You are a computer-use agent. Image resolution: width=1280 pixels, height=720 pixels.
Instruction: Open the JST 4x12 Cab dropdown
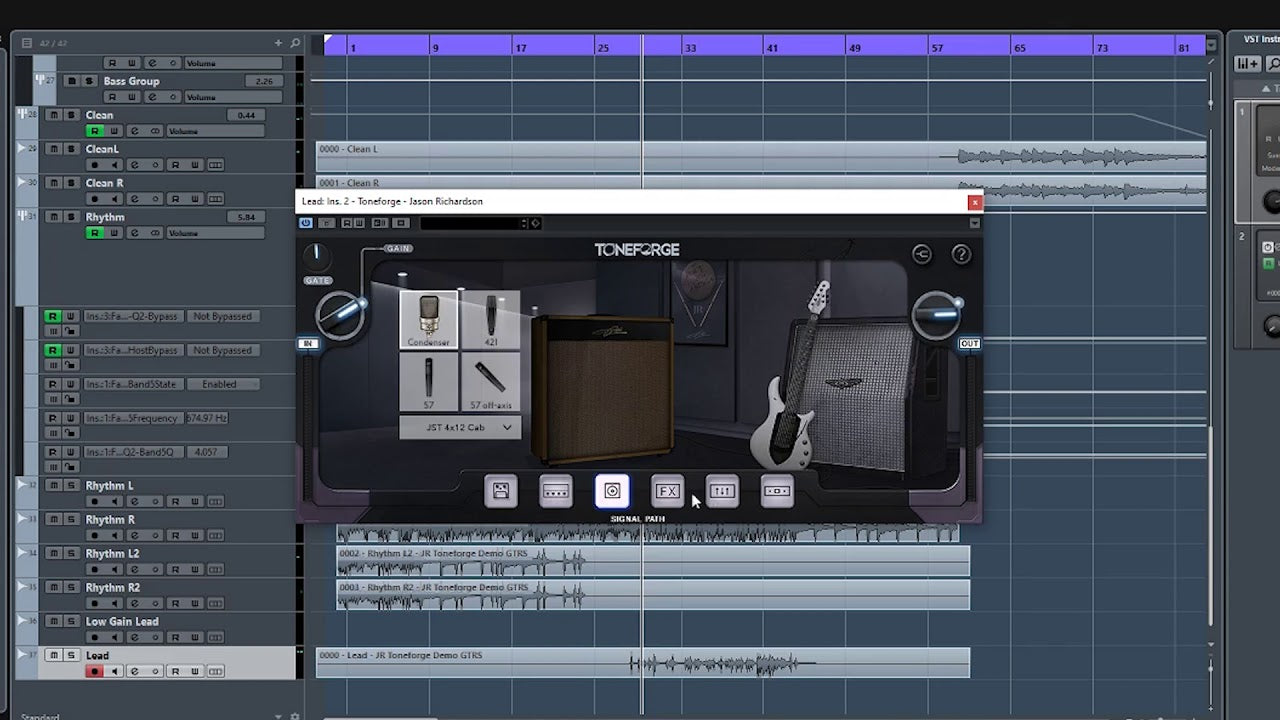coord(460,427)
